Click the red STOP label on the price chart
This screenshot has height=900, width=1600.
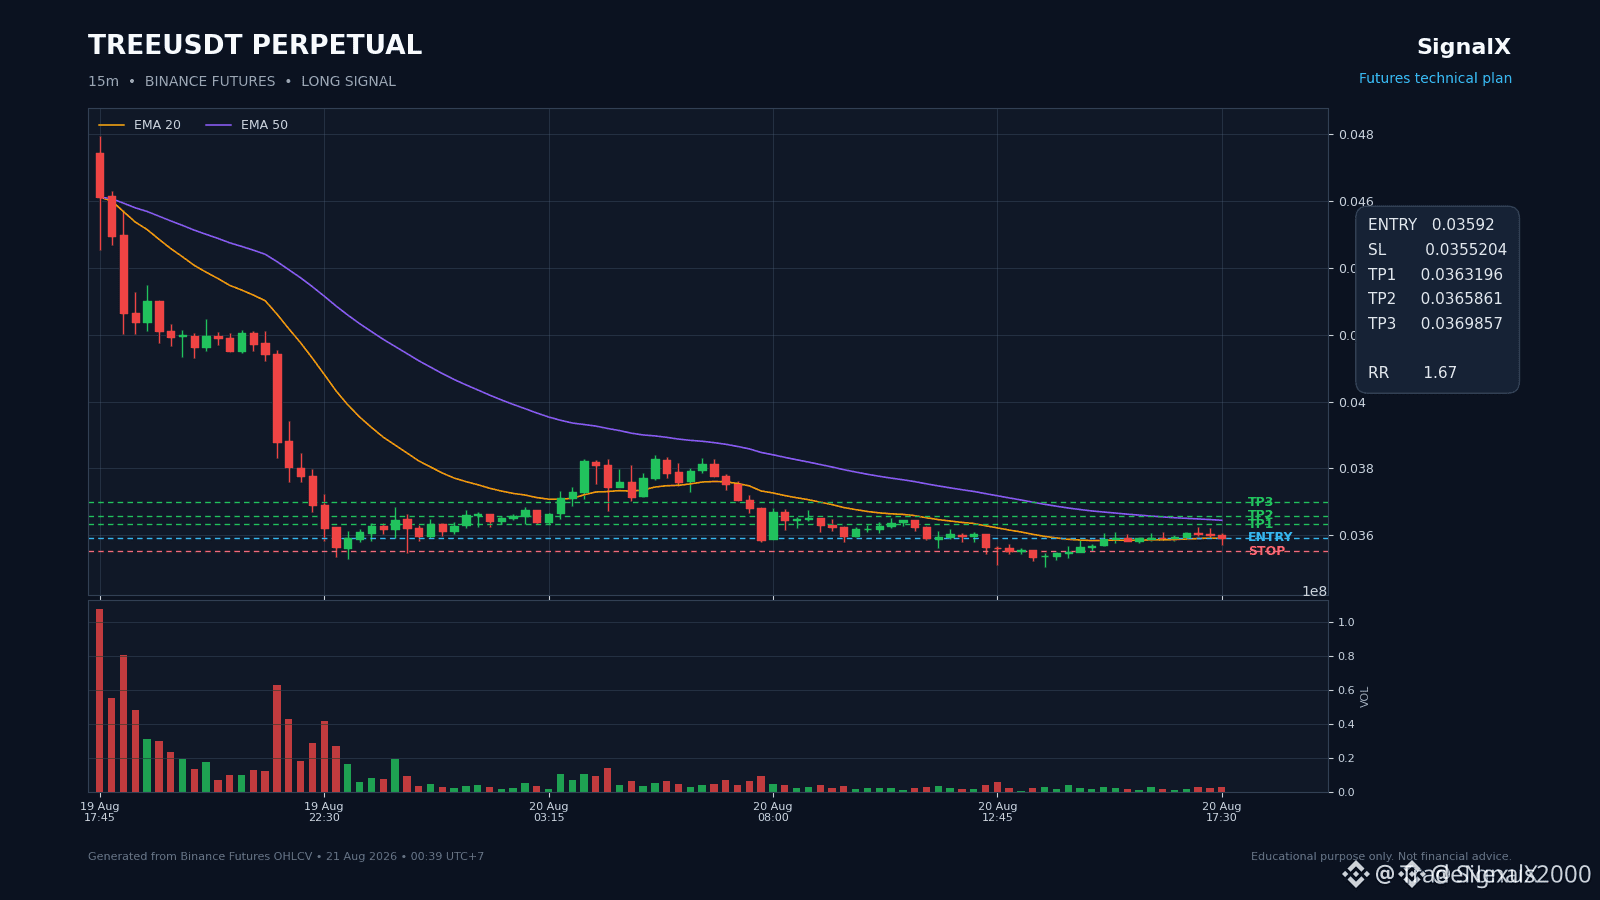tap(1266, 551)
